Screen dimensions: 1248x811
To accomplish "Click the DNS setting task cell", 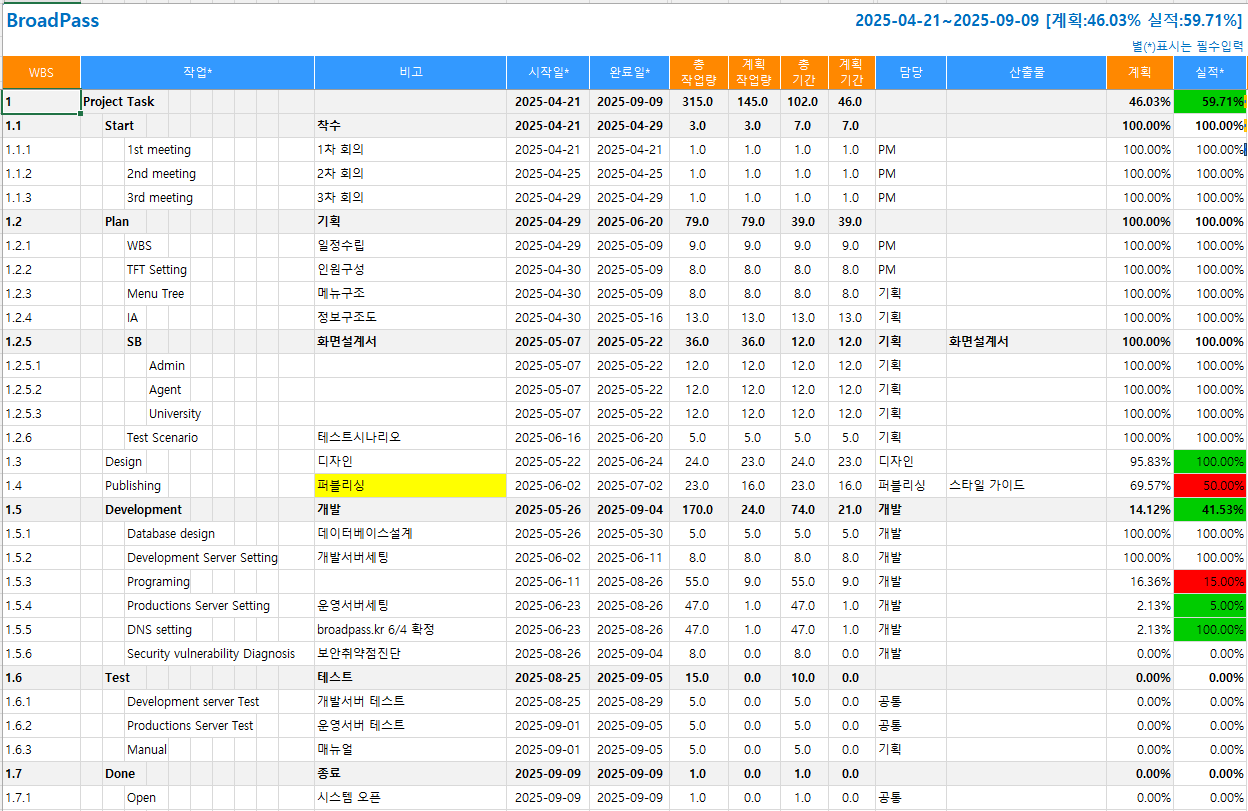I will coord(159,630).
